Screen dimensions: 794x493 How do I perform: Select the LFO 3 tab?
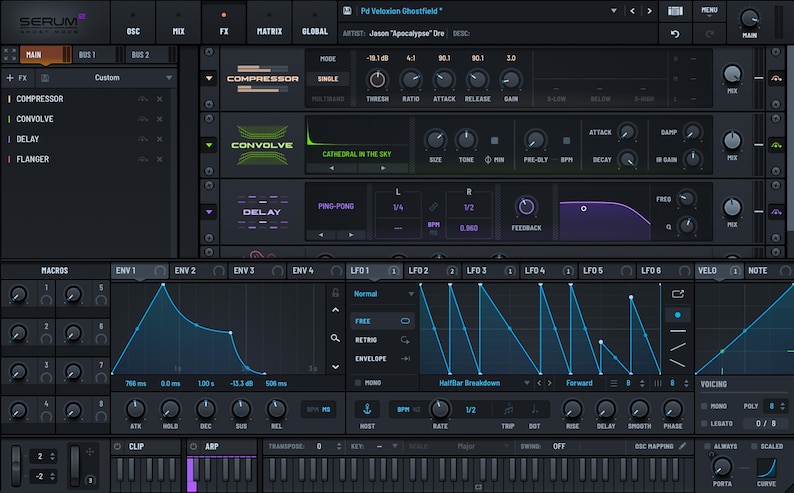coord(491,271)
